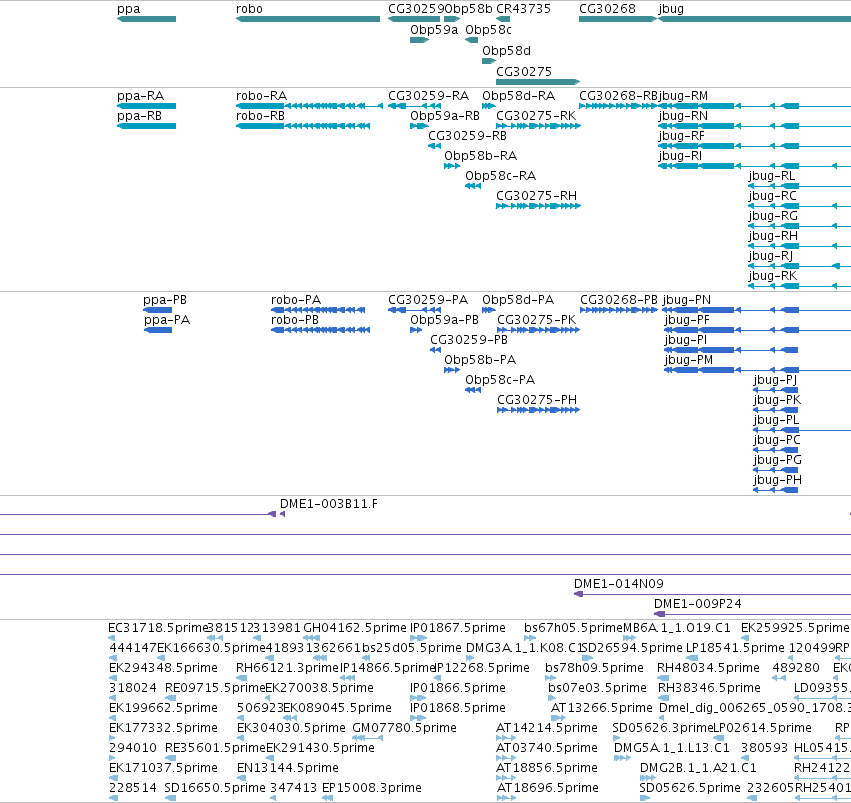The width and height of the screenshot is (851, 803).
Task: Select the DME1-014N09 BAC label
Action: click(619, 584)
